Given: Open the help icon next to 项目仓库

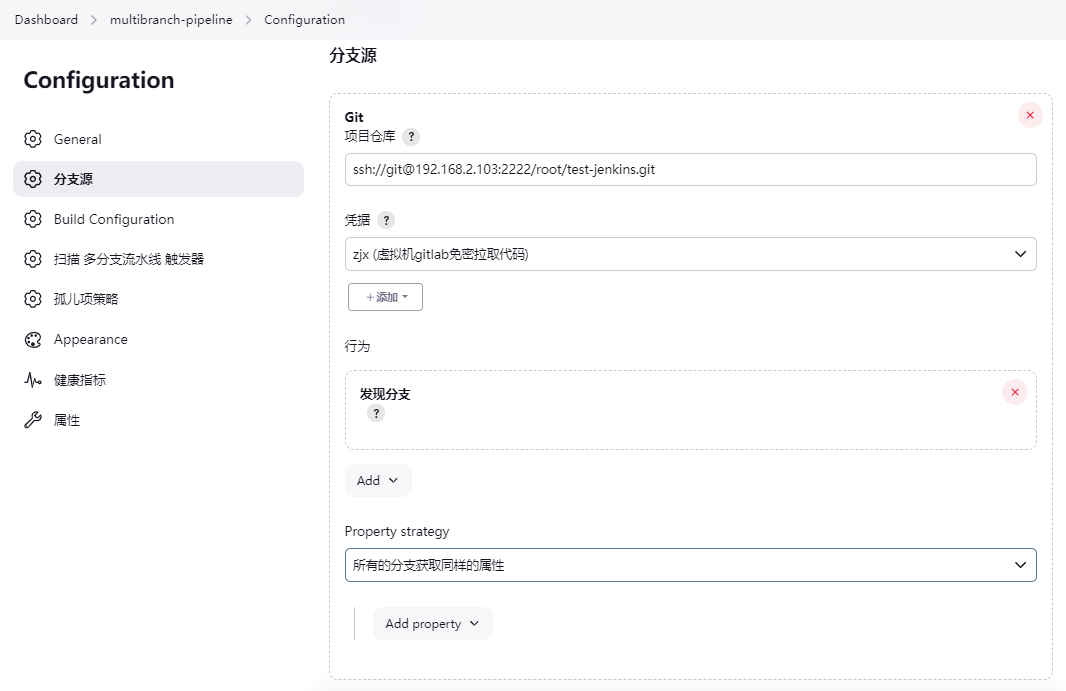Looking at the screenshot, I should (409, 137).
